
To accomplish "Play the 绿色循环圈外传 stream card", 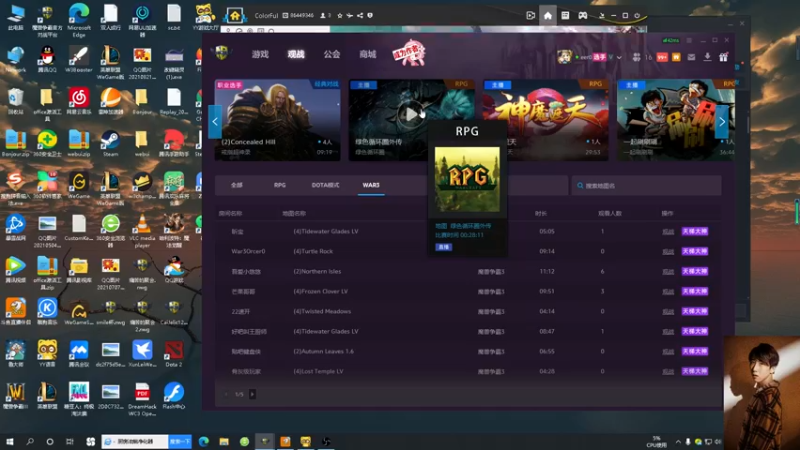I will (x=411, y=114).
